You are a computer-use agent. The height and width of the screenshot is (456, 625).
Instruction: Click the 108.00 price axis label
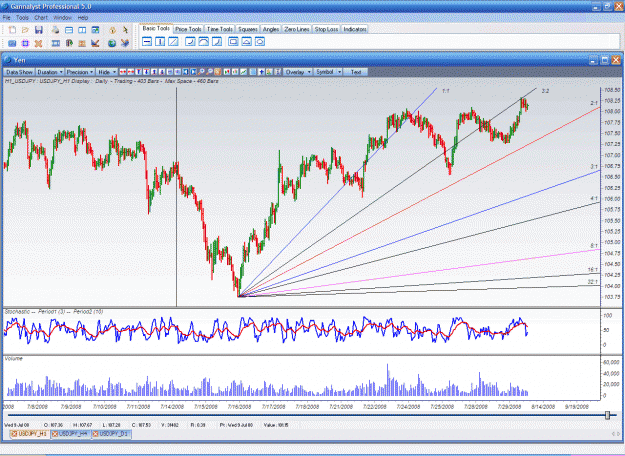612,112
